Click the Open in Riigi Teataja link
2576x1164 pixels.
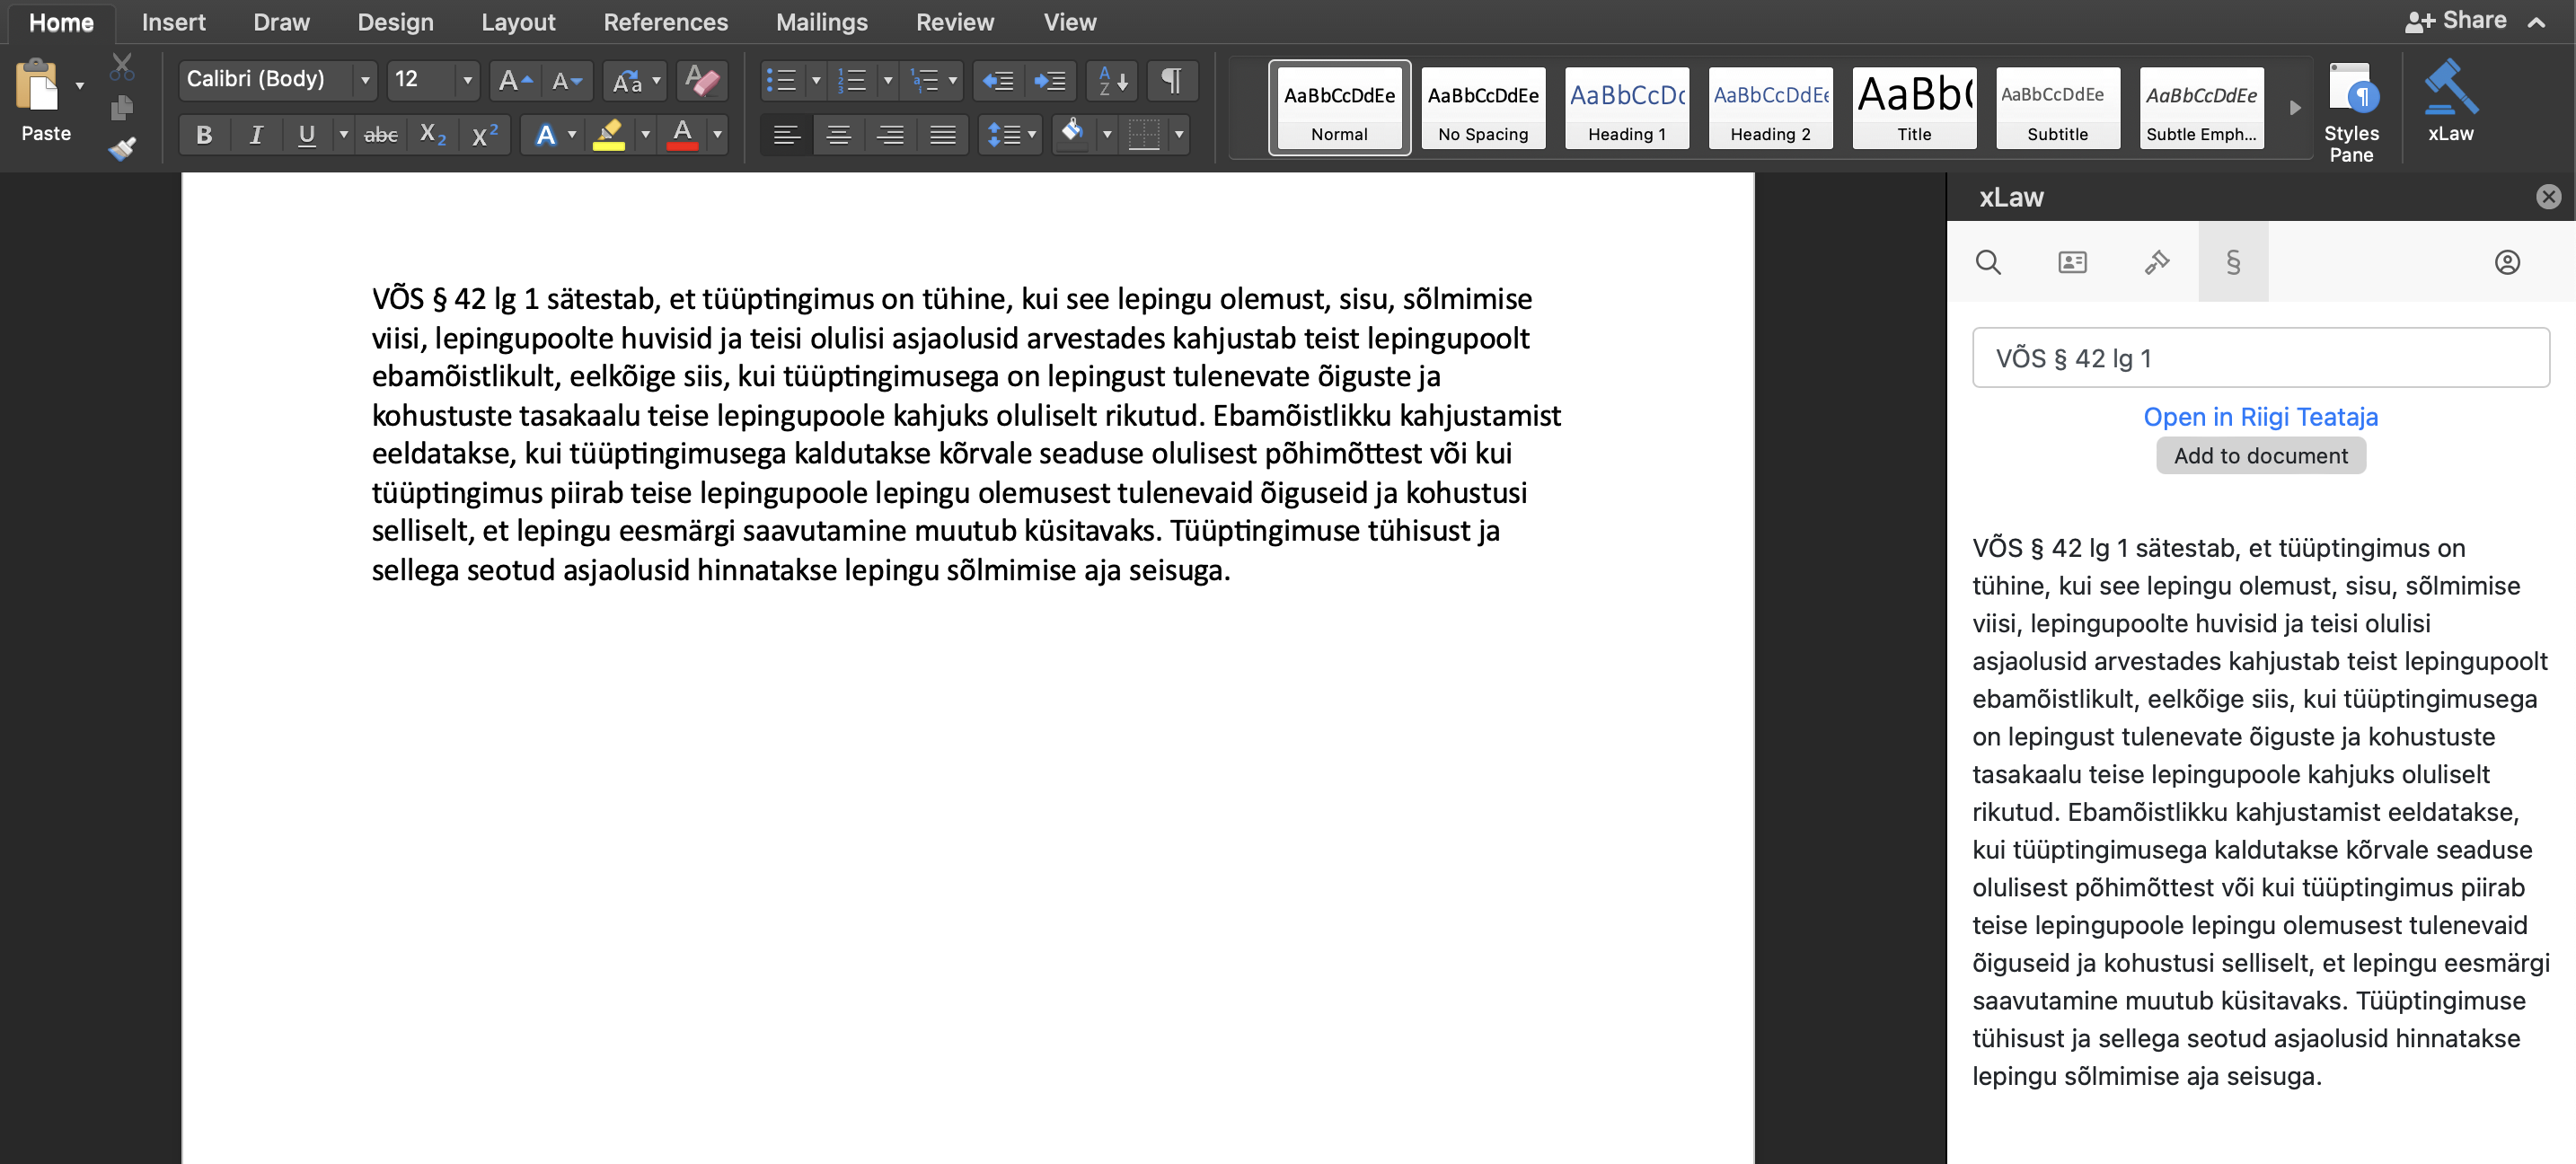pyautogui.click(x=2260, y=416)
